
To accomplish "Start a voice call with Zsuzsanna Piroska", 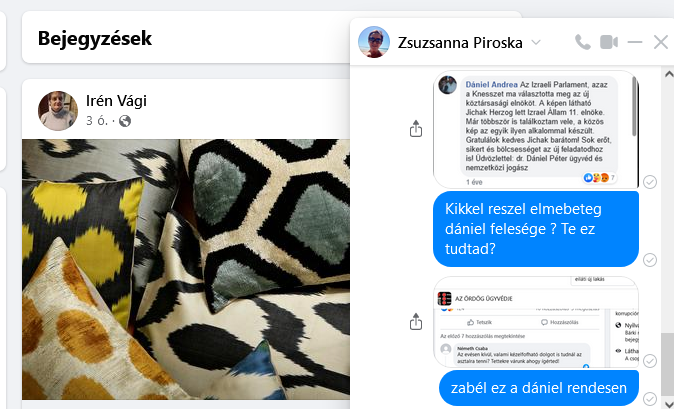I will [x=583, y=42].
